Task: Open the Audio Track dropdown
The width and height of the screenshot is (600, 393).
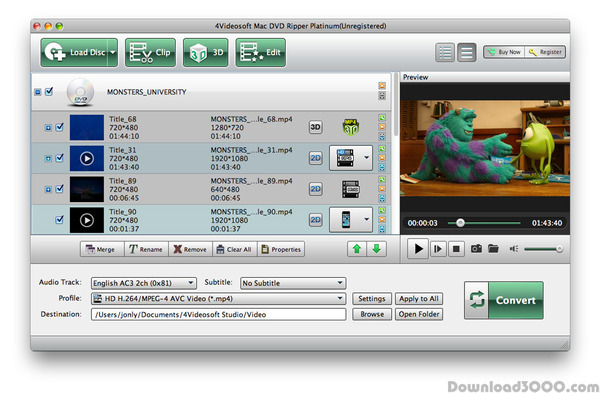Action: [x=144, y=283]
